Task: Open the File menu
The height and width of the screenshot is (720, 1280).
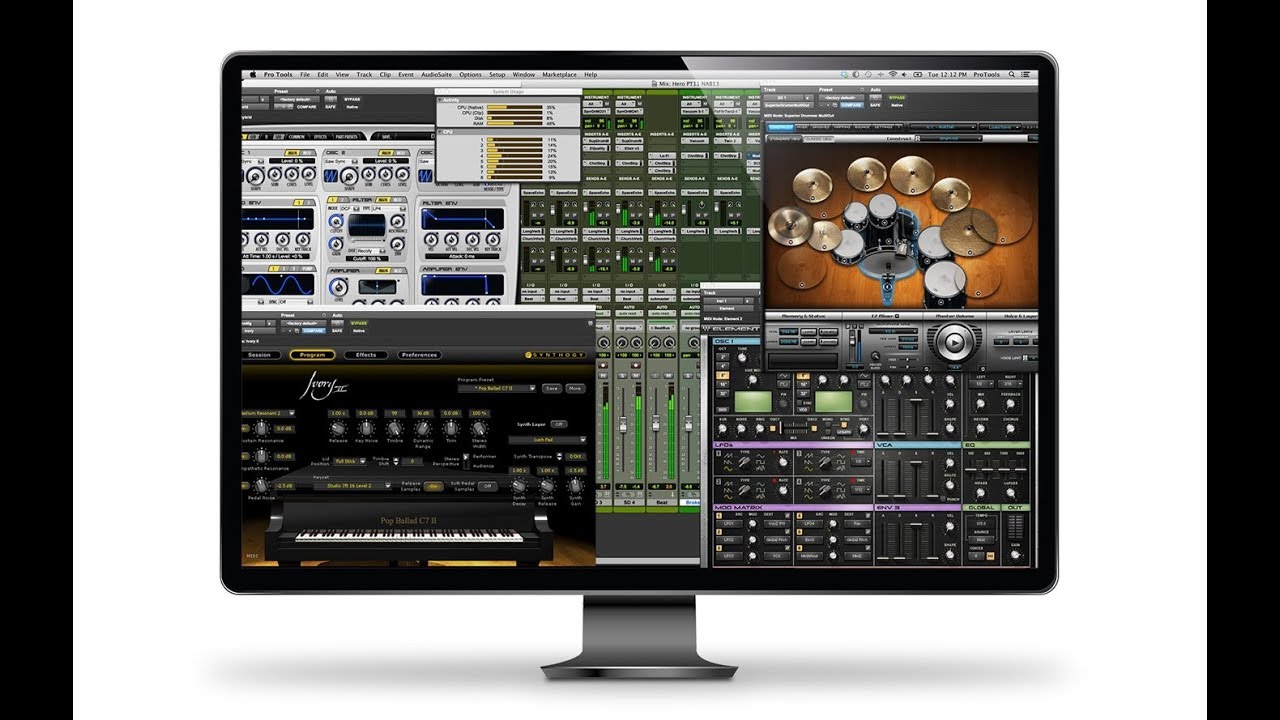Action: click(x=305, y=75)
